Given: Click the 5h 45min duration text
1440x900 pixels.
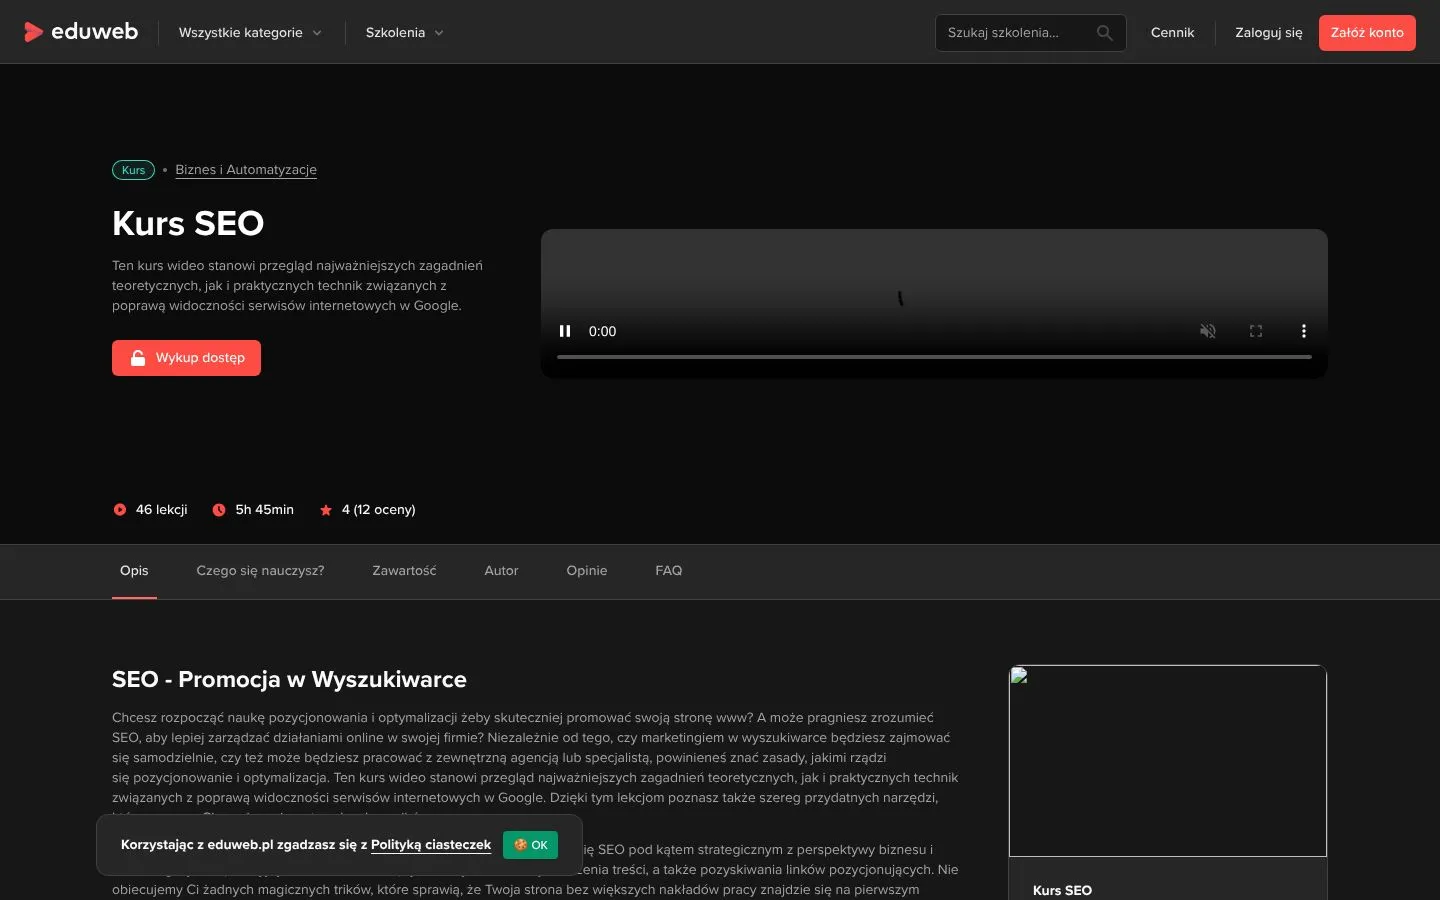Looking at the screenshot, I should 265,510.
